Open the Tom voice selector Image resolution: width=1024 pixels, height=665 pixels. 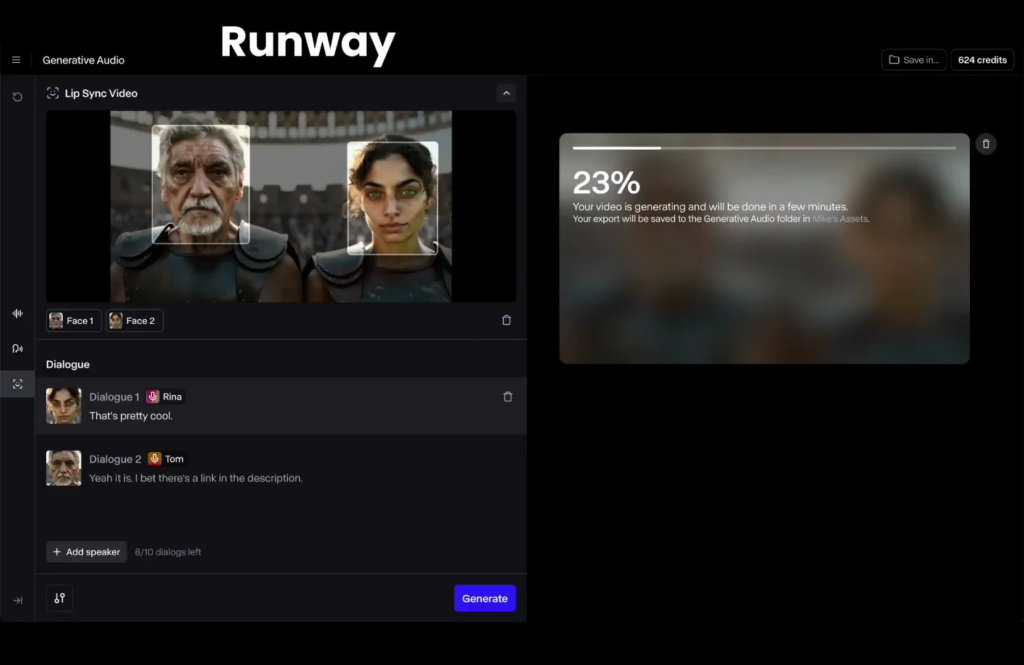pyautogui.click(x=167, y=459)
